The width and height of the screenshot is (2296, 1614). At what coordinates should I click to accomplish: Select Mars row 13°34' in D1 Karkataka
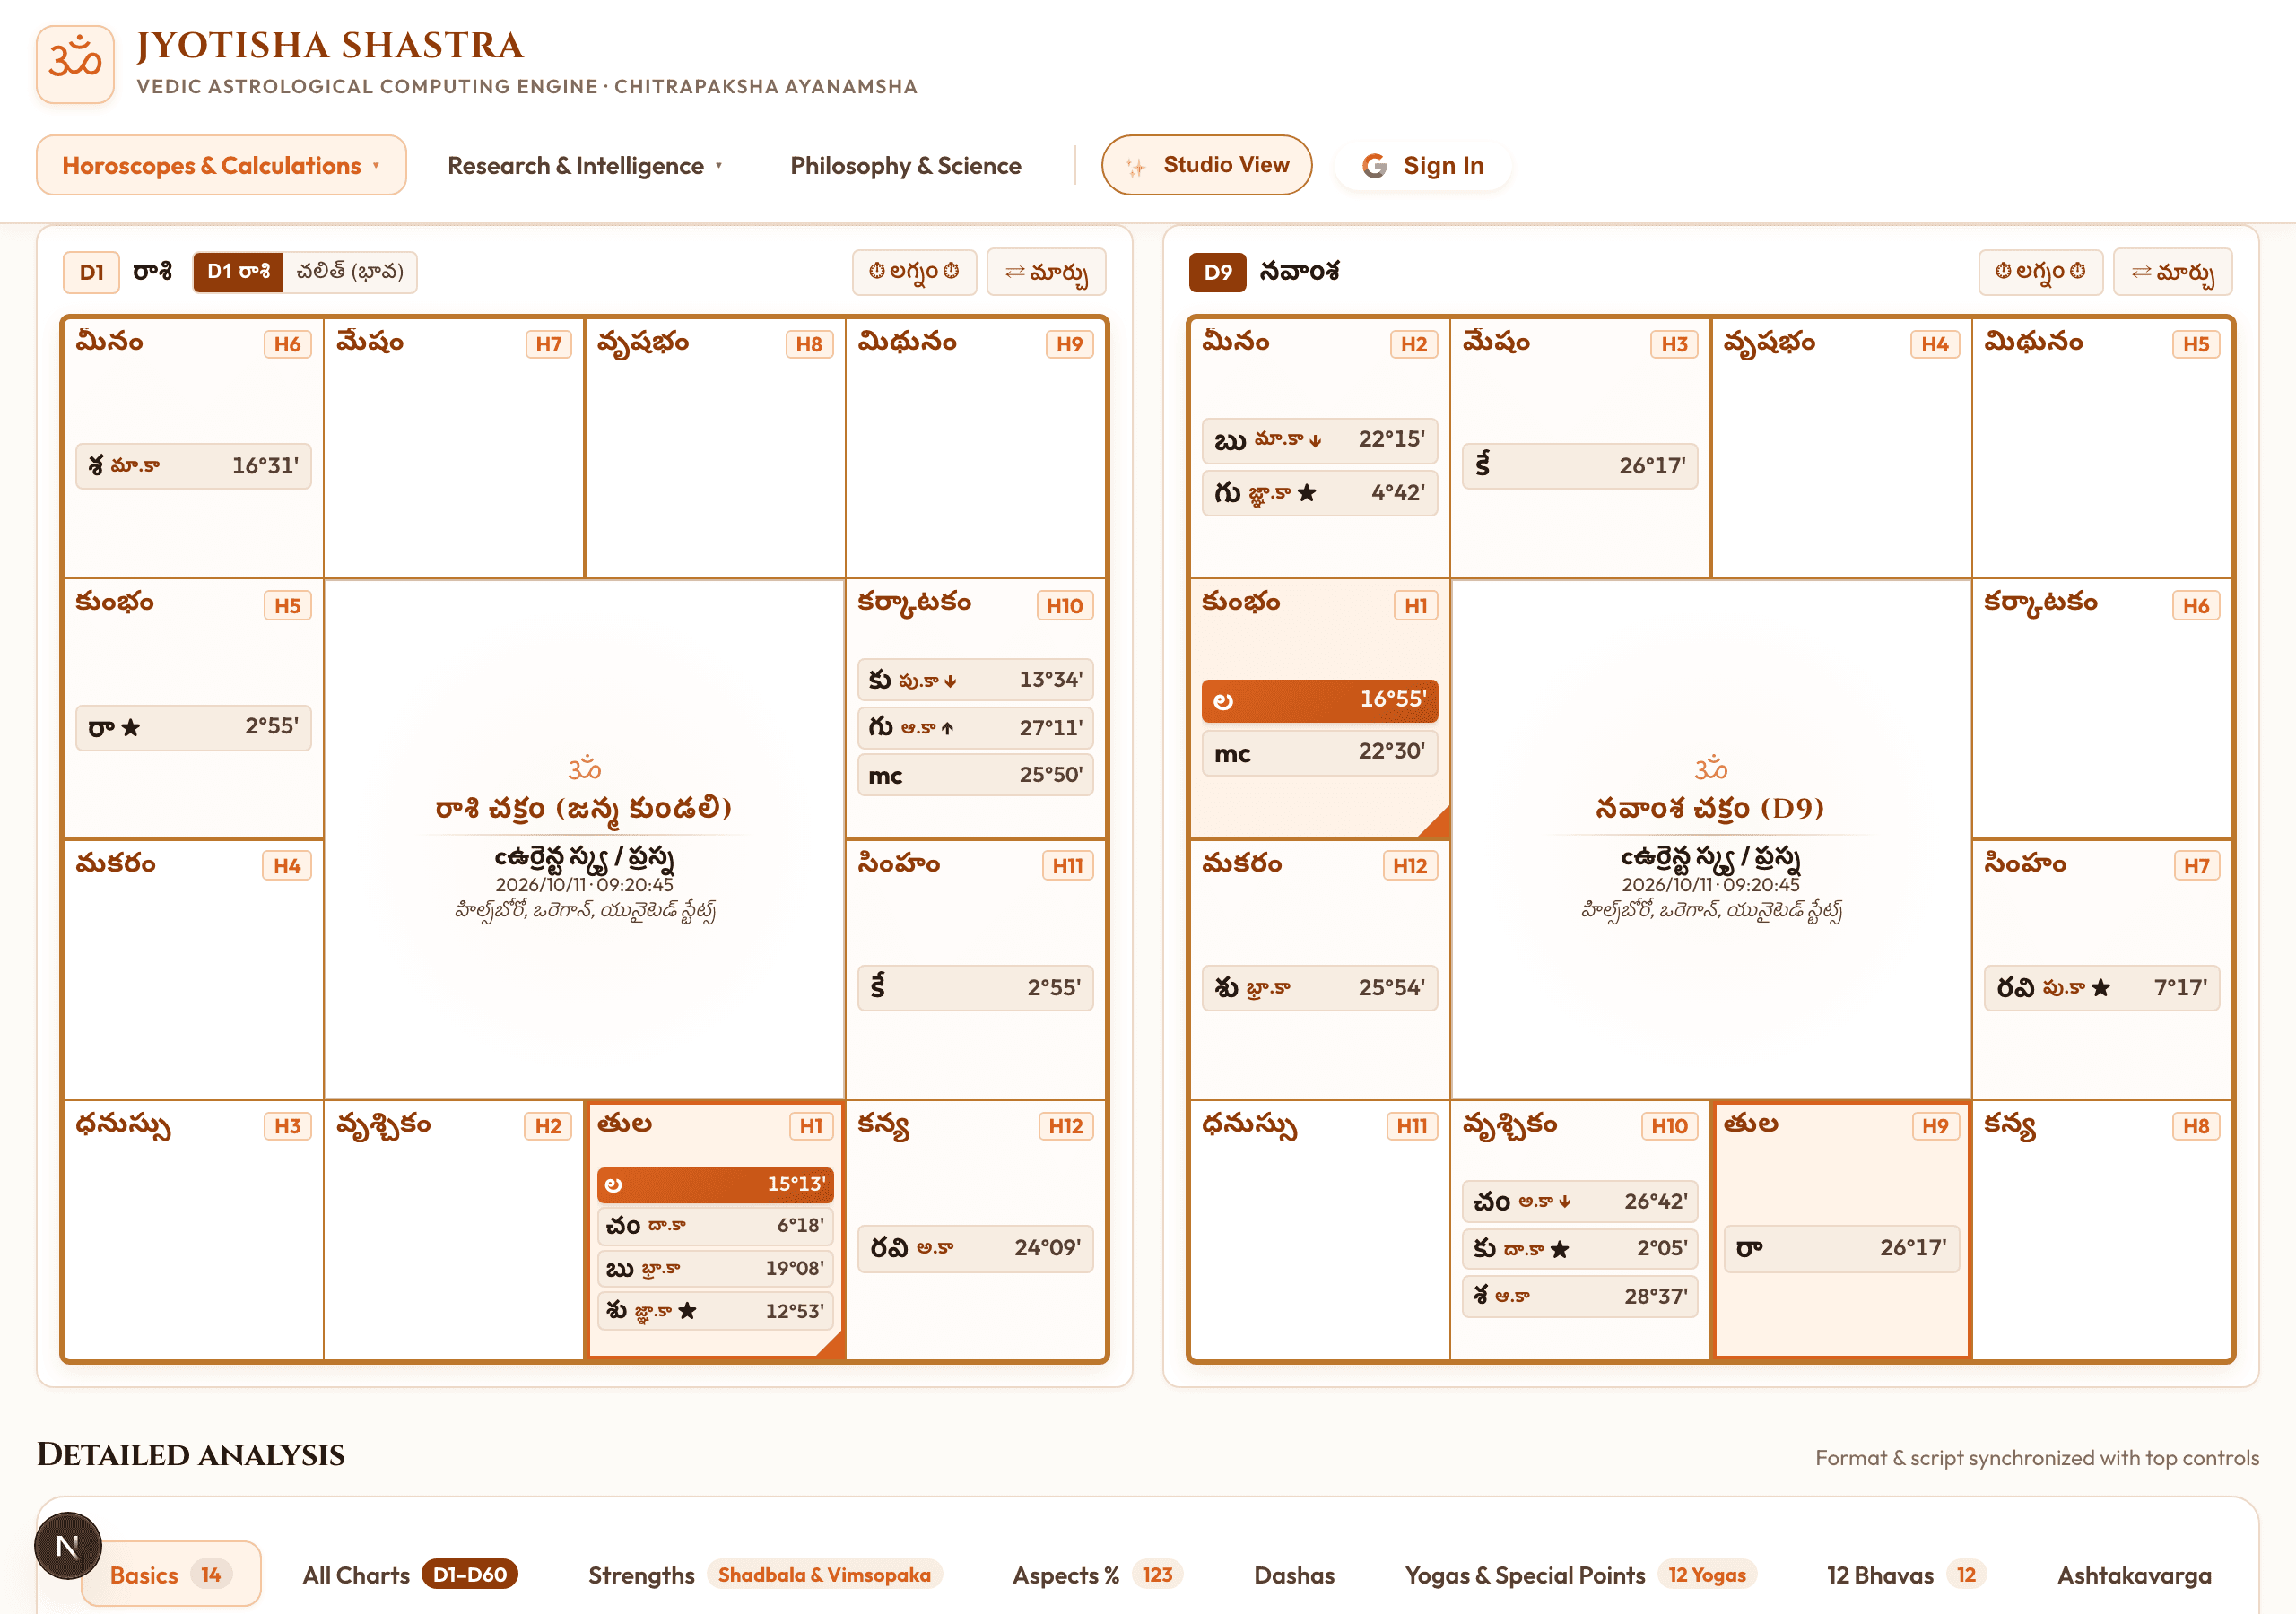tap(975, 680)
